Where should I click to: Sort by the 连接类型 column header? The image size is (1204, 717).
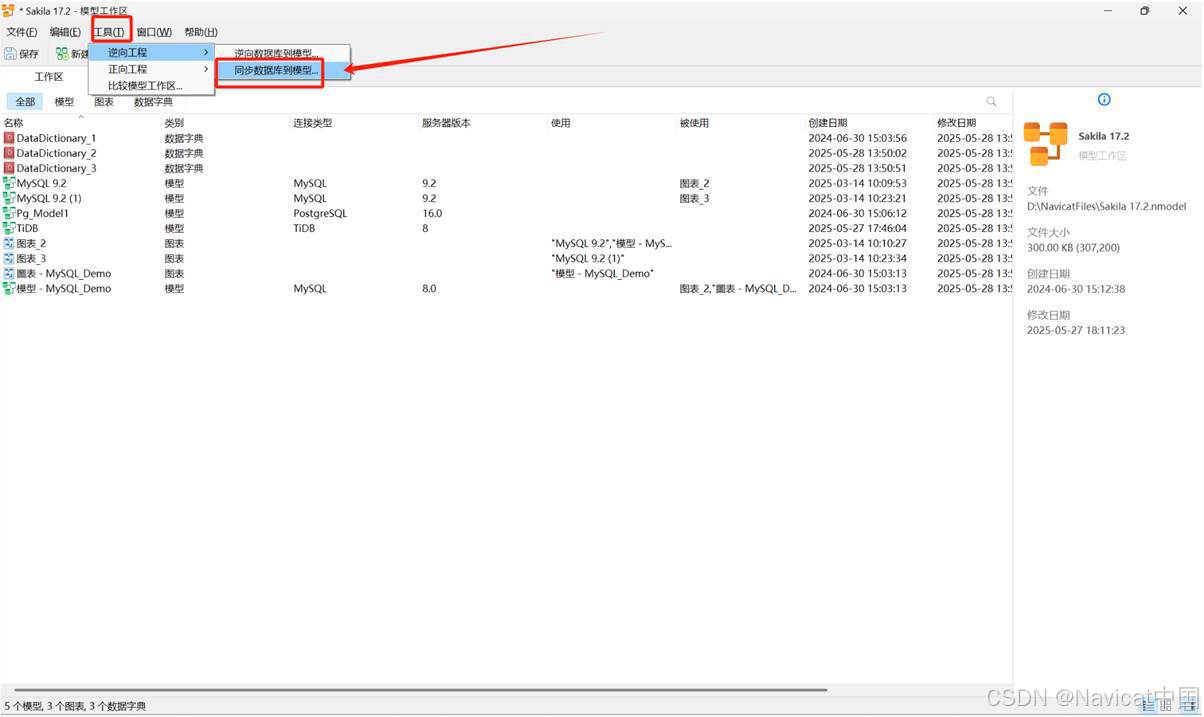(355, 123)
